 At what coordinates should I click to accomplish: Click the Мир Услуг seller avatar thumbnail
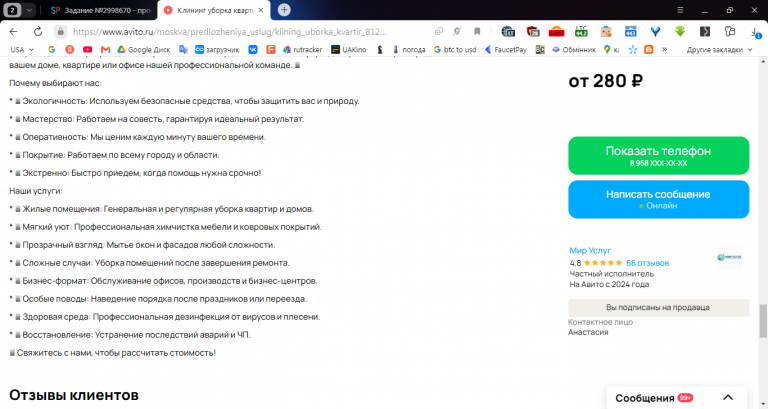tap(729, 257)
